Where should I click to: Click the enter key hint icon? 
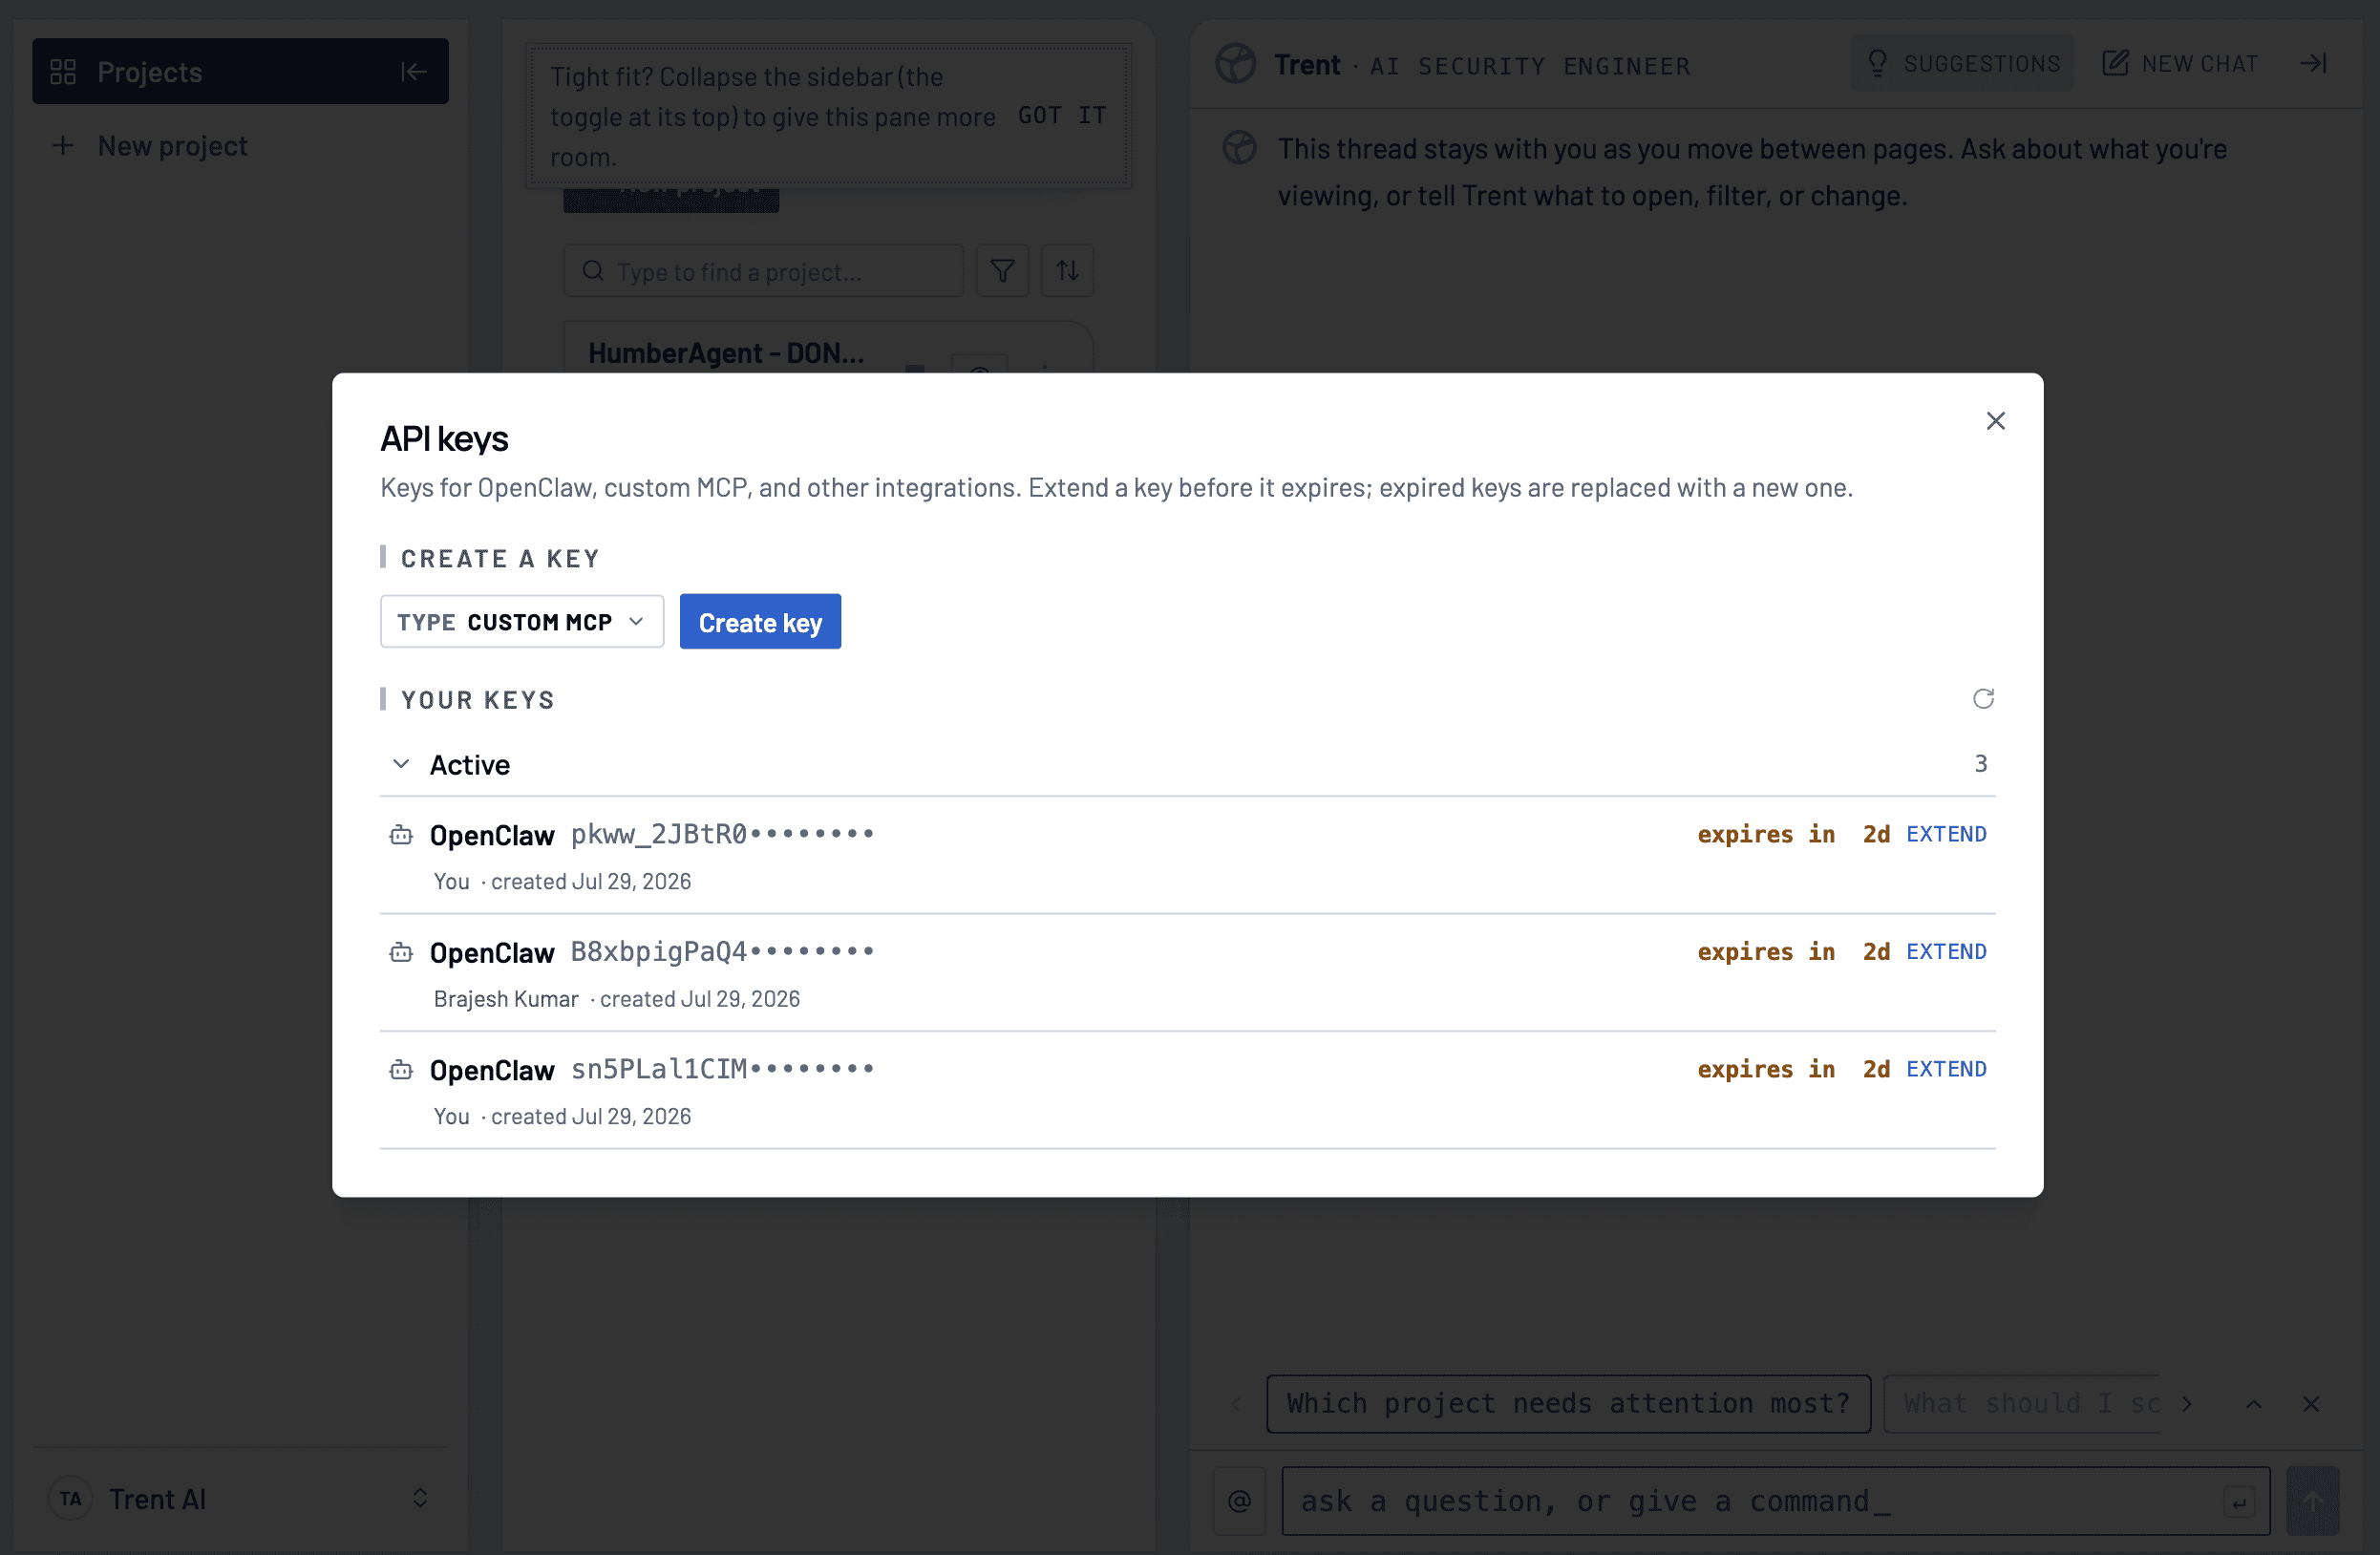[2239, 1501]
